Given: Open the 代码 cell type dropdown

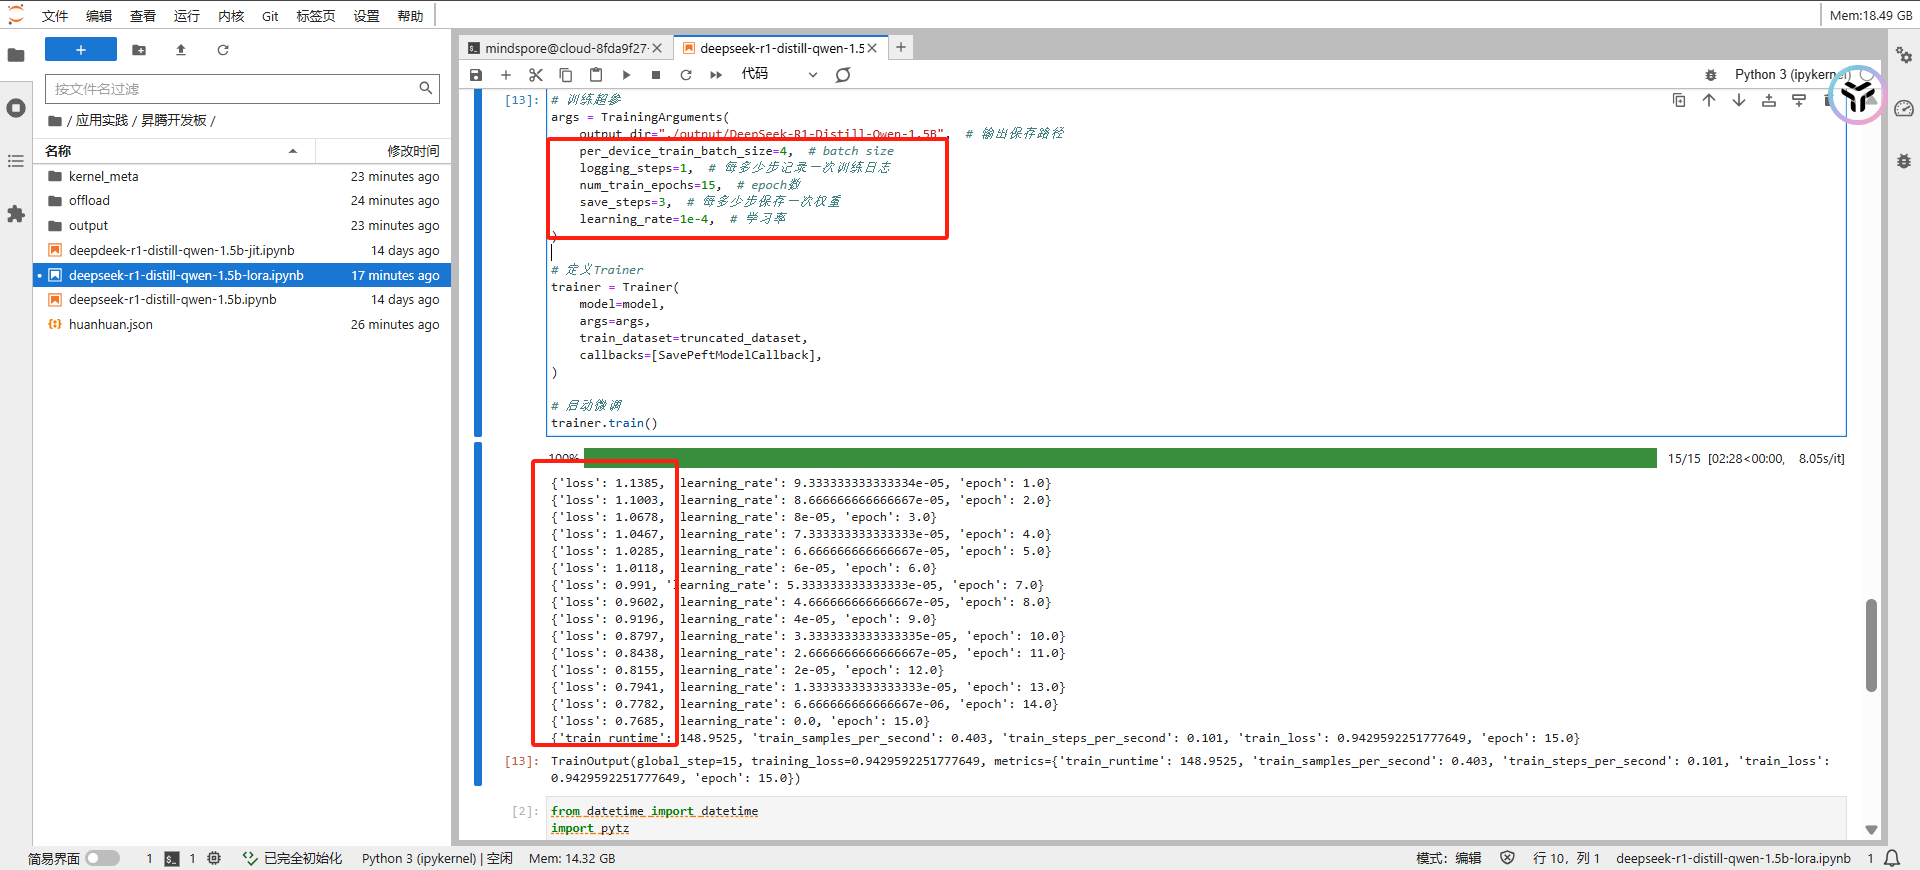Looking at the screenshot, I should (x=779, y=75).
